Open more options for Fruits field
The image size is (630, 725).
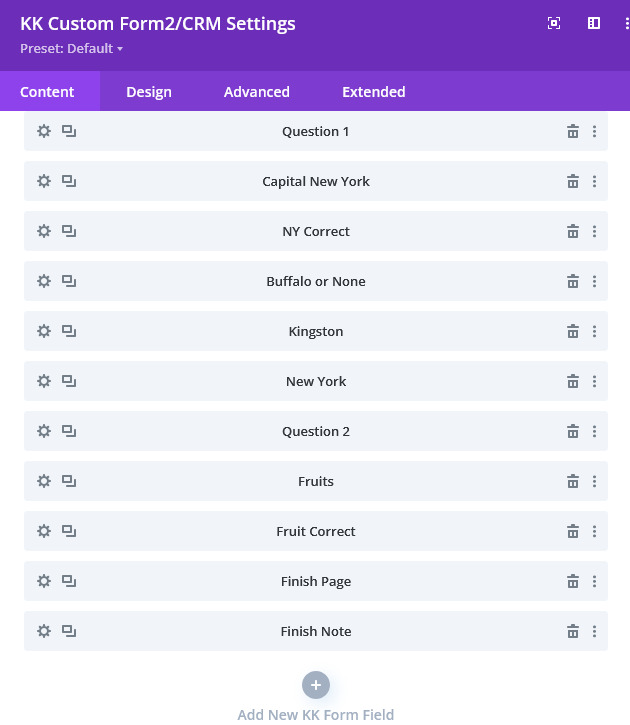coord(594,481)
